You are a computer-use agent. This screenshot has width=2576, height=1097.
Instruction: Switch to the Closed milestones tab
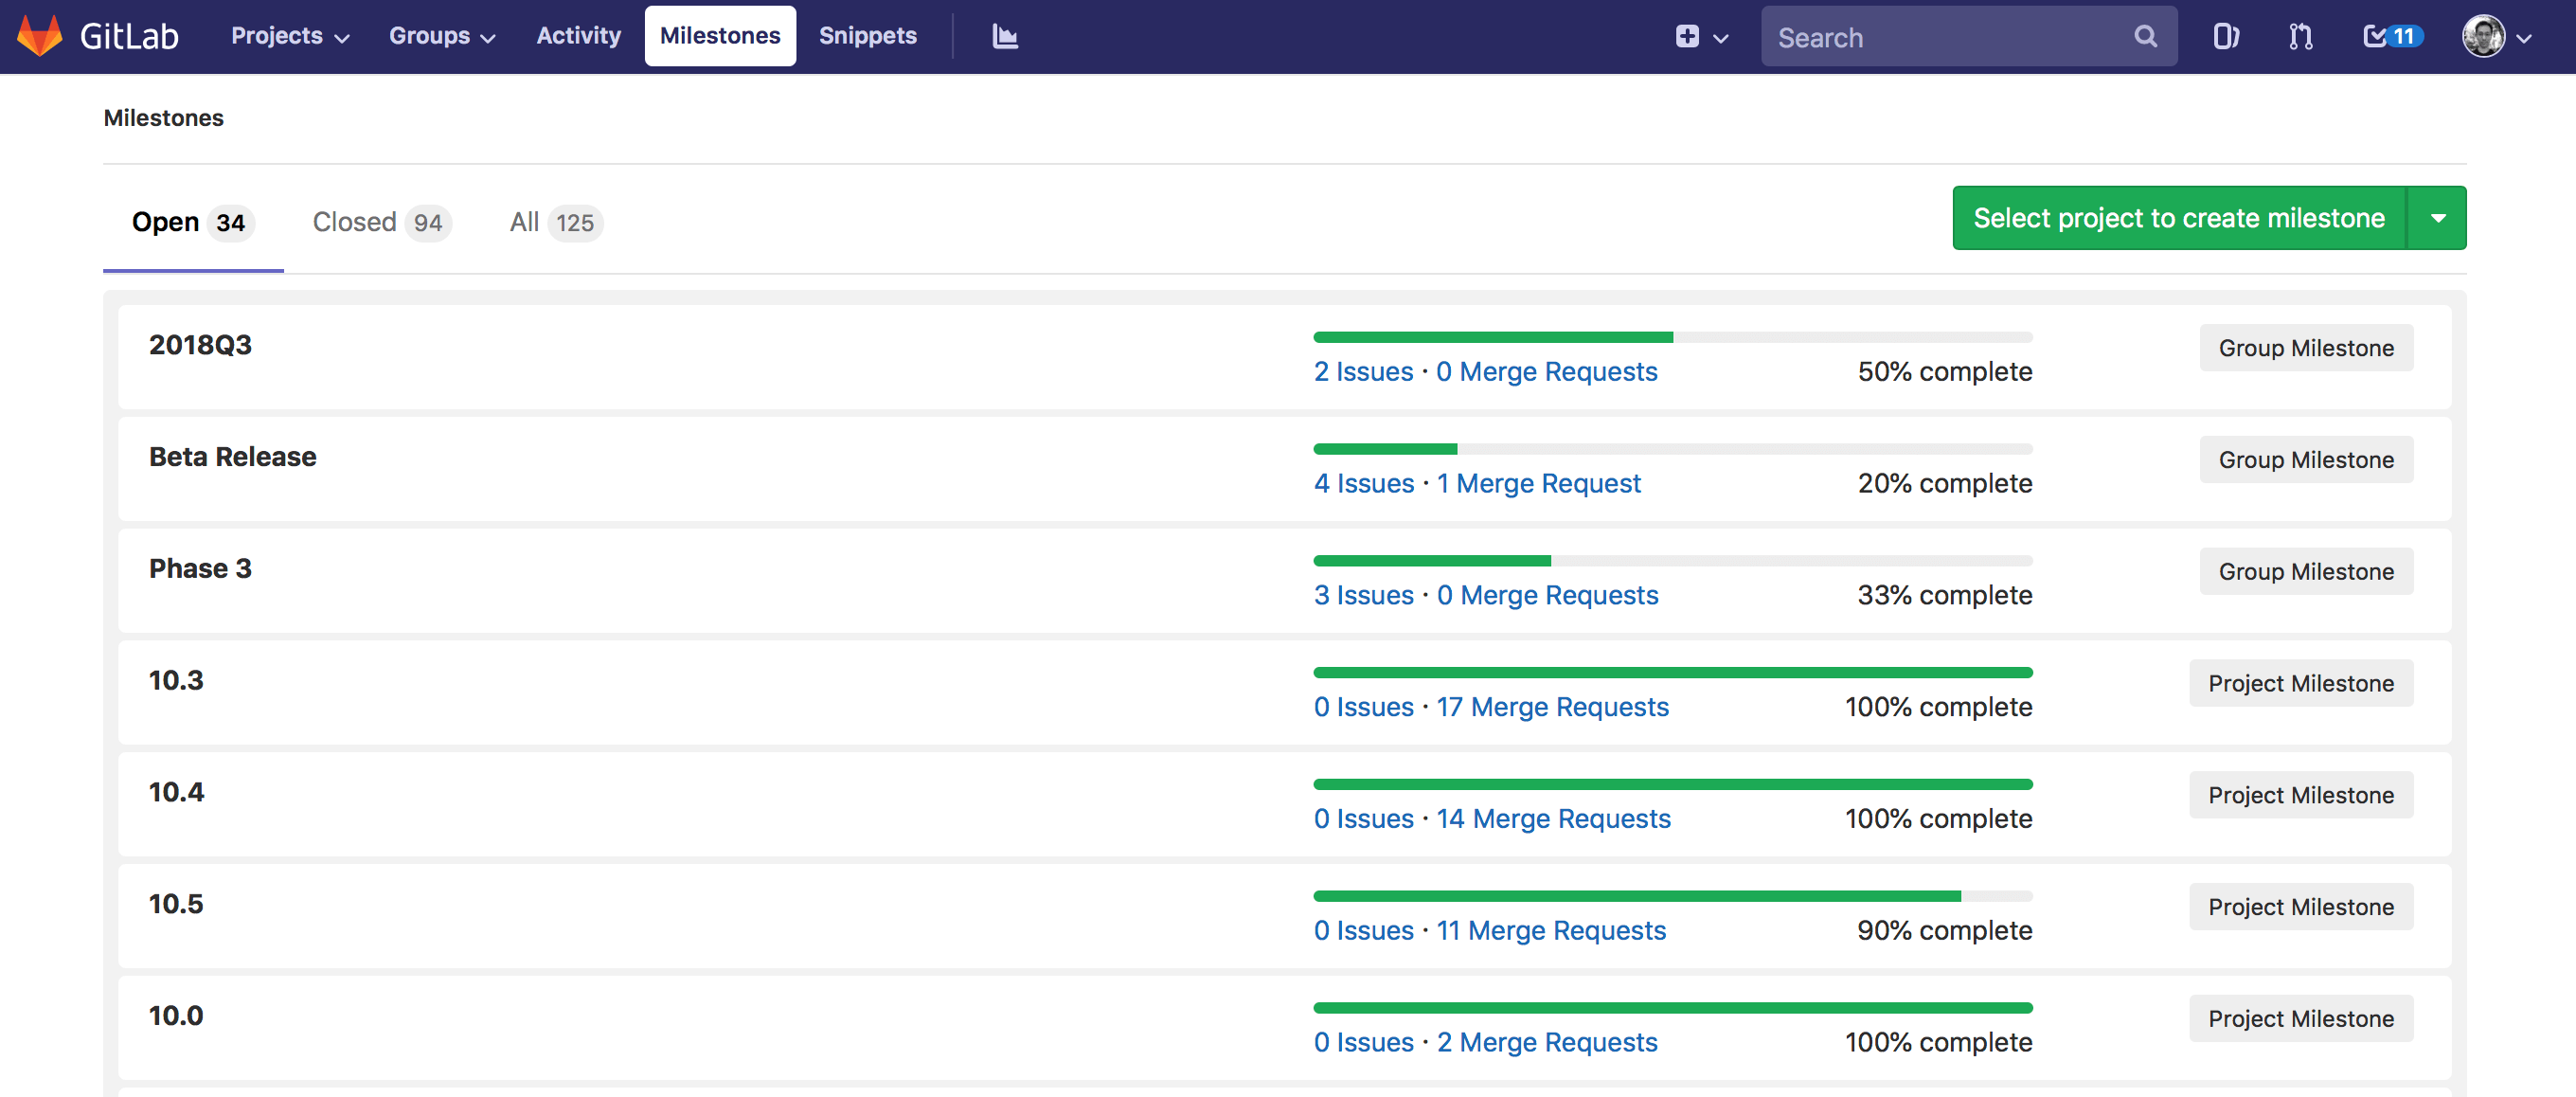[x=382, y=222]
